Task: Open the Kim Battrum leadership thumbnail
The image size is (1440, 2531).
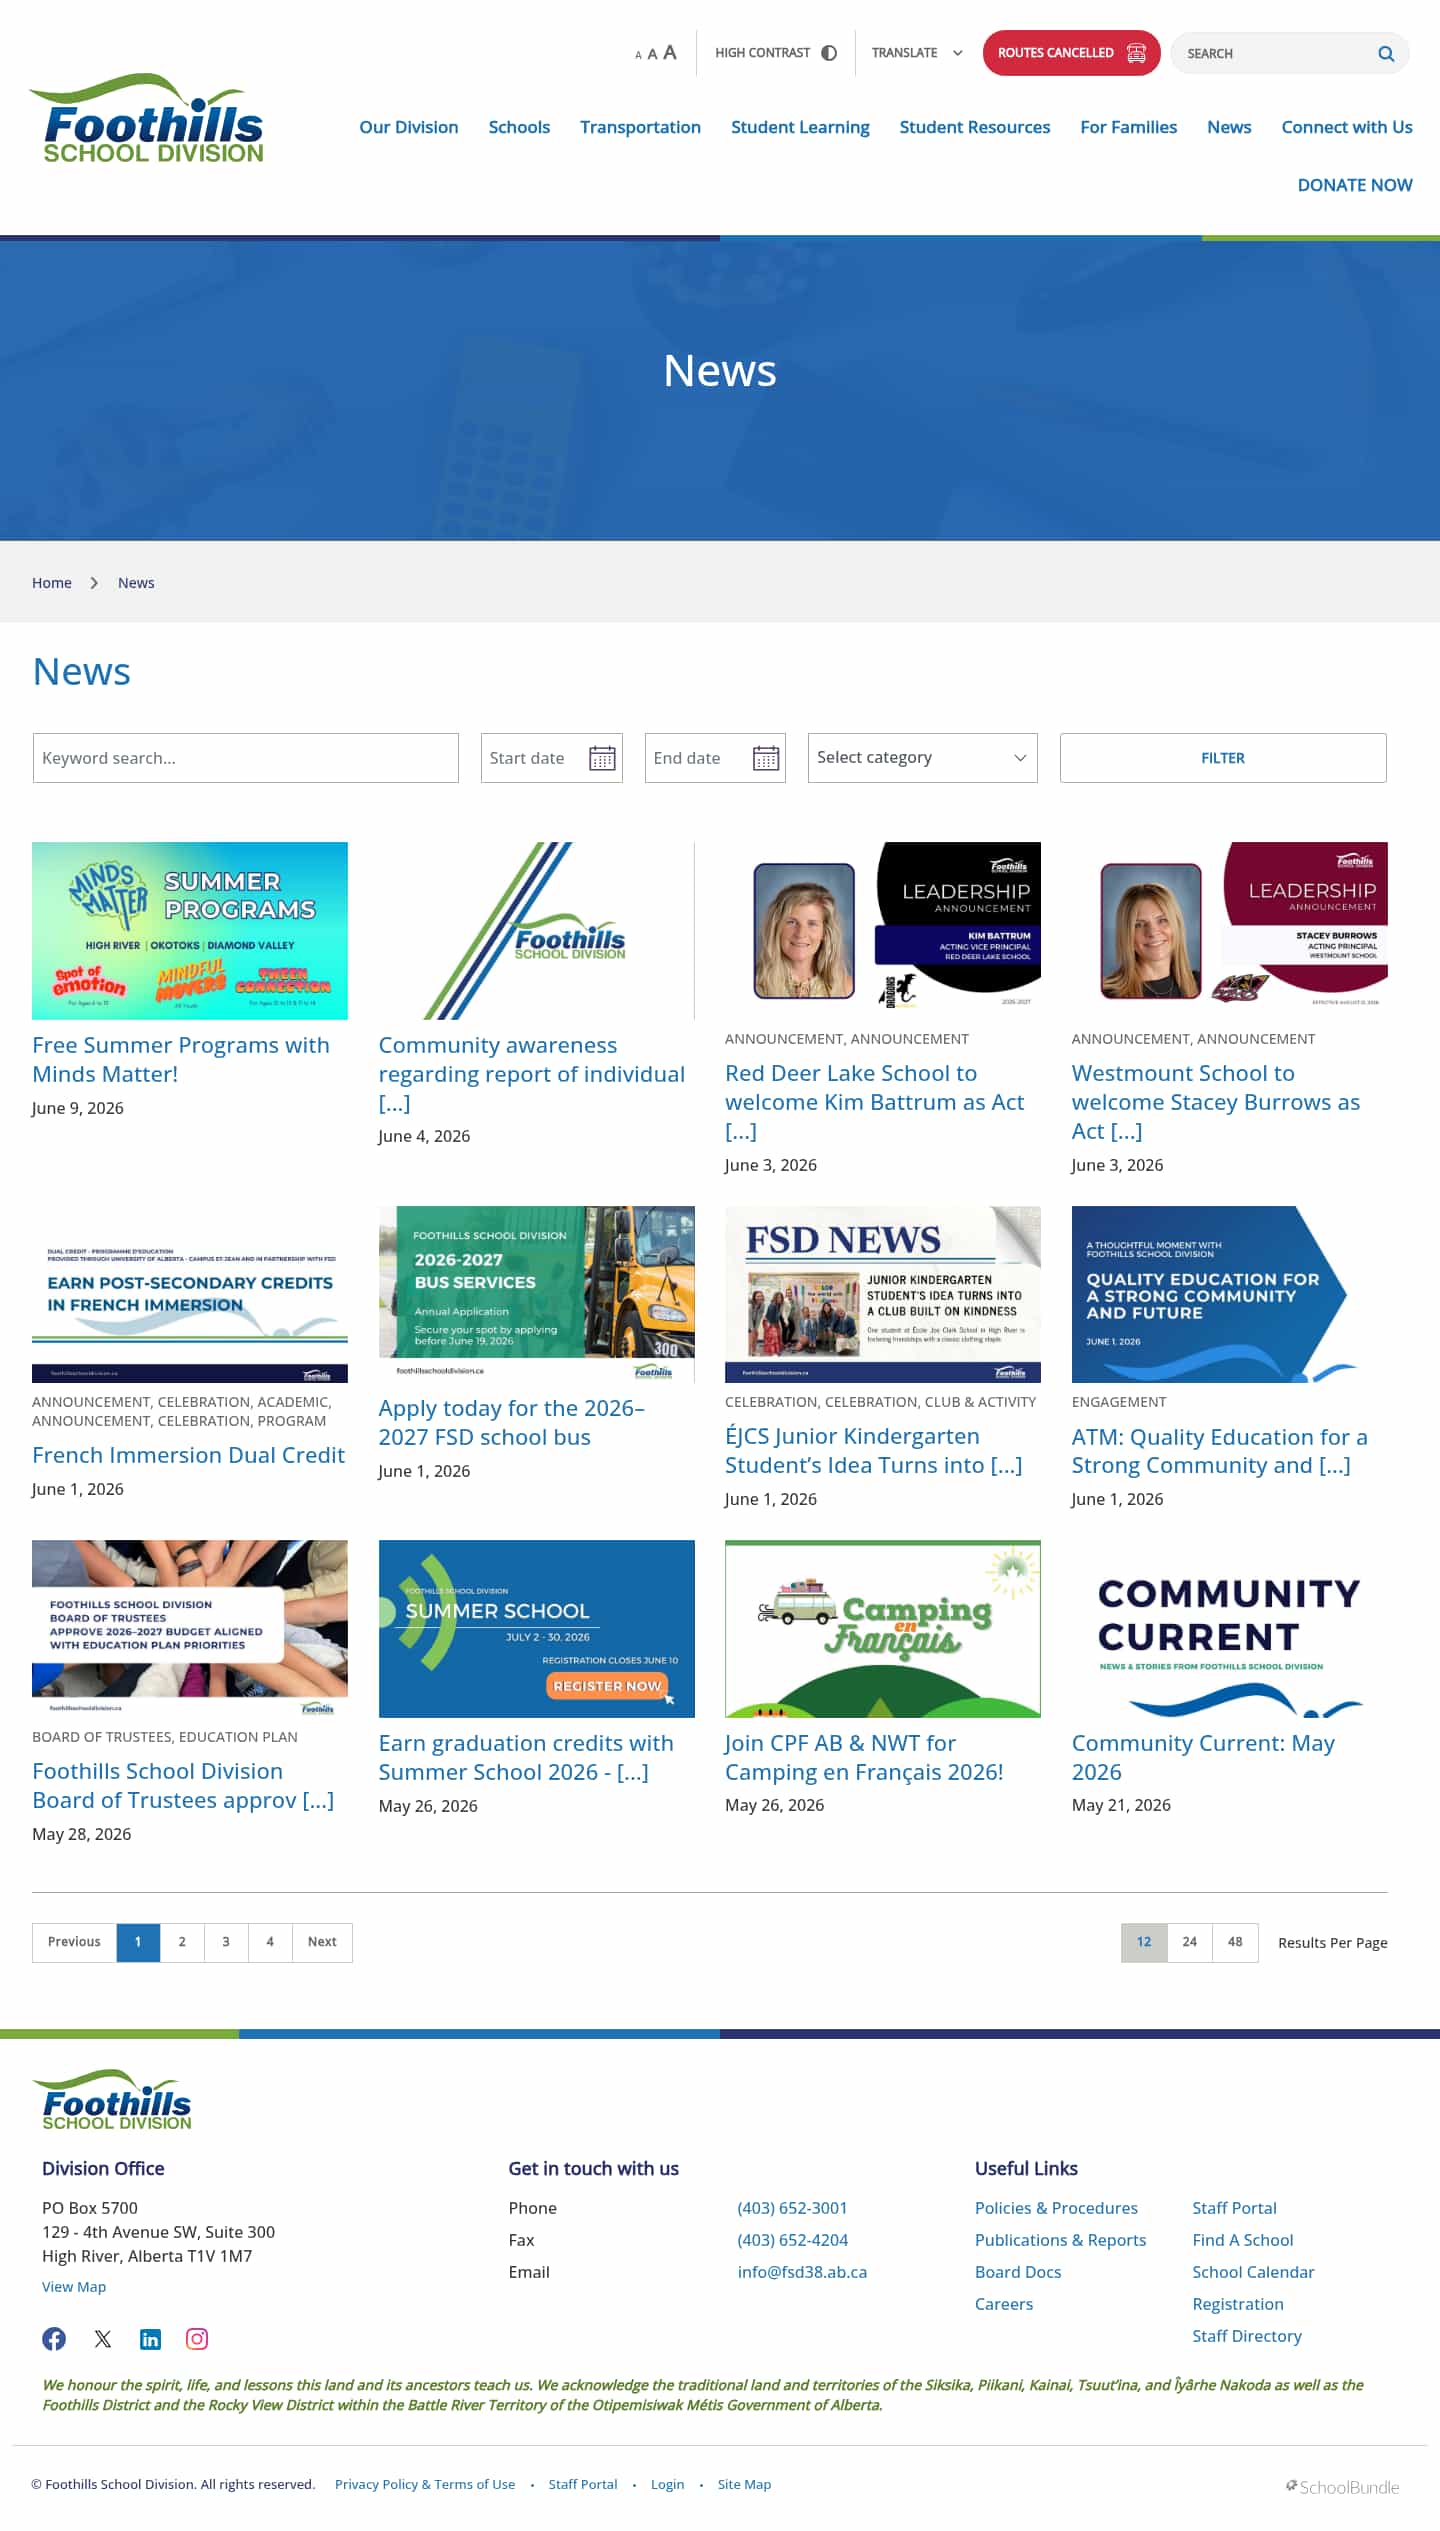Action: [883, 931]
